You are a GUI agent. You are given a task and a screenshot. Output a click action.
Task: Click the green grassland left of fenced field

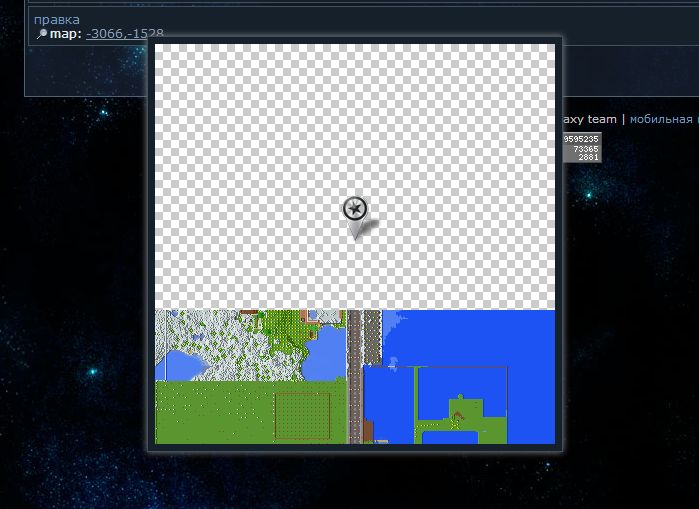[x=210, y=412]
